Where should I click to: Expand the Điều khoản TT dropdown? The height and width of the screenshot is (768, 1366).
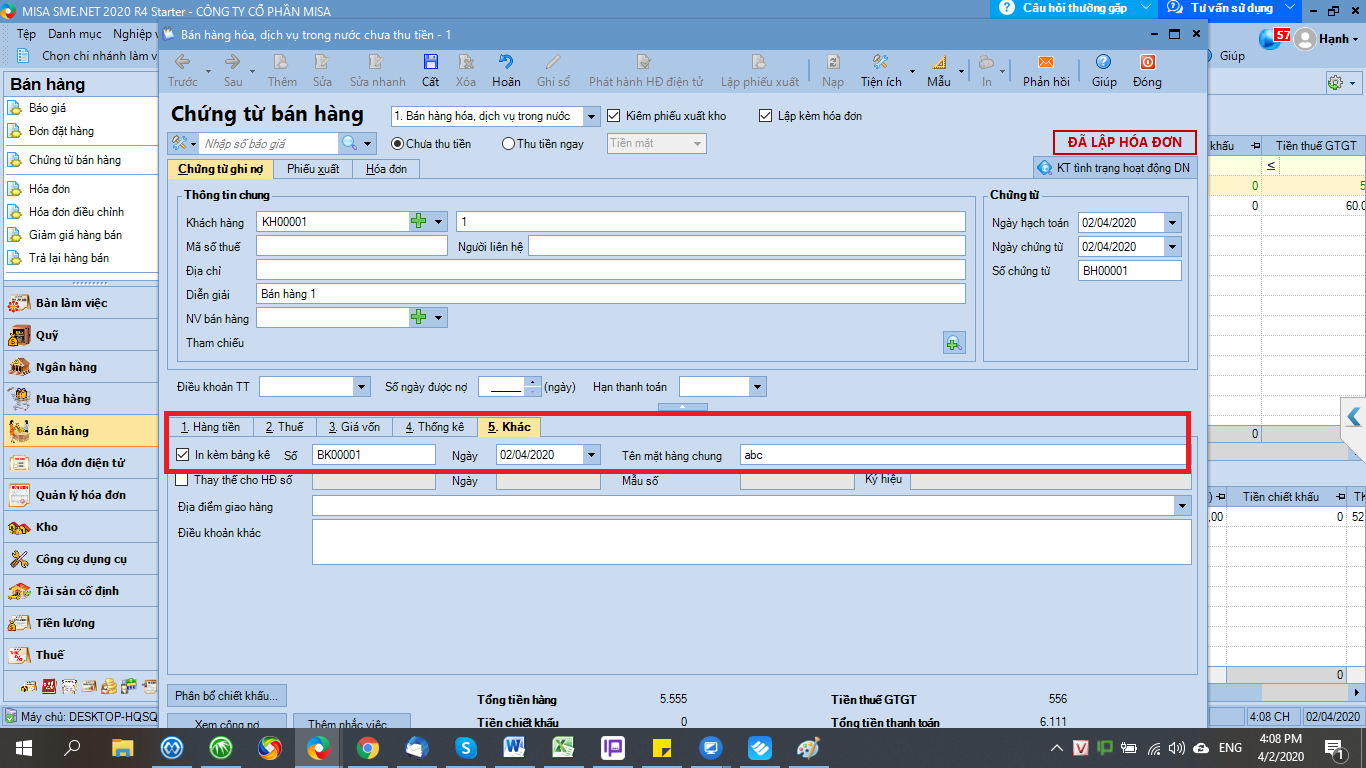click(x=362, y=387)
